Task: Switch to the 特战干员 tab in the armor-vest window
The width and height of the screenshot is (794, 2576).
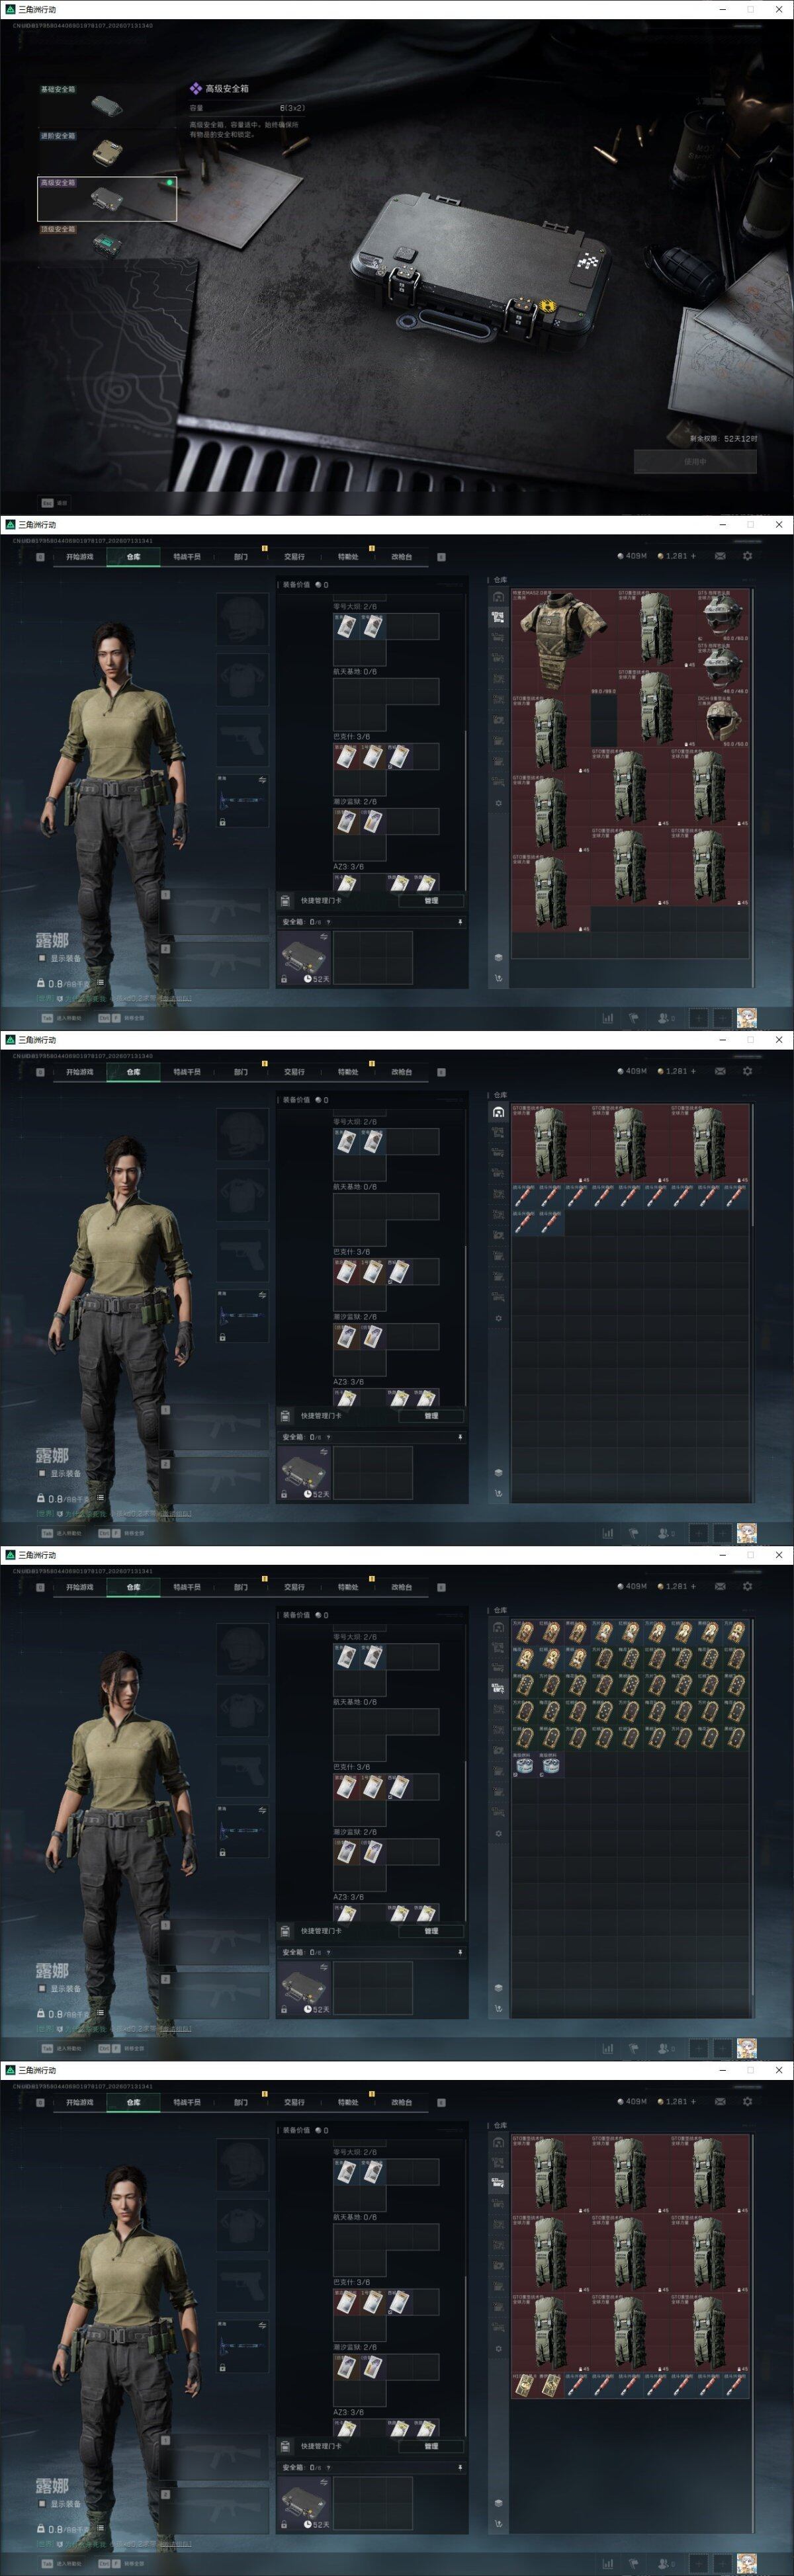Action: point(187,557)
